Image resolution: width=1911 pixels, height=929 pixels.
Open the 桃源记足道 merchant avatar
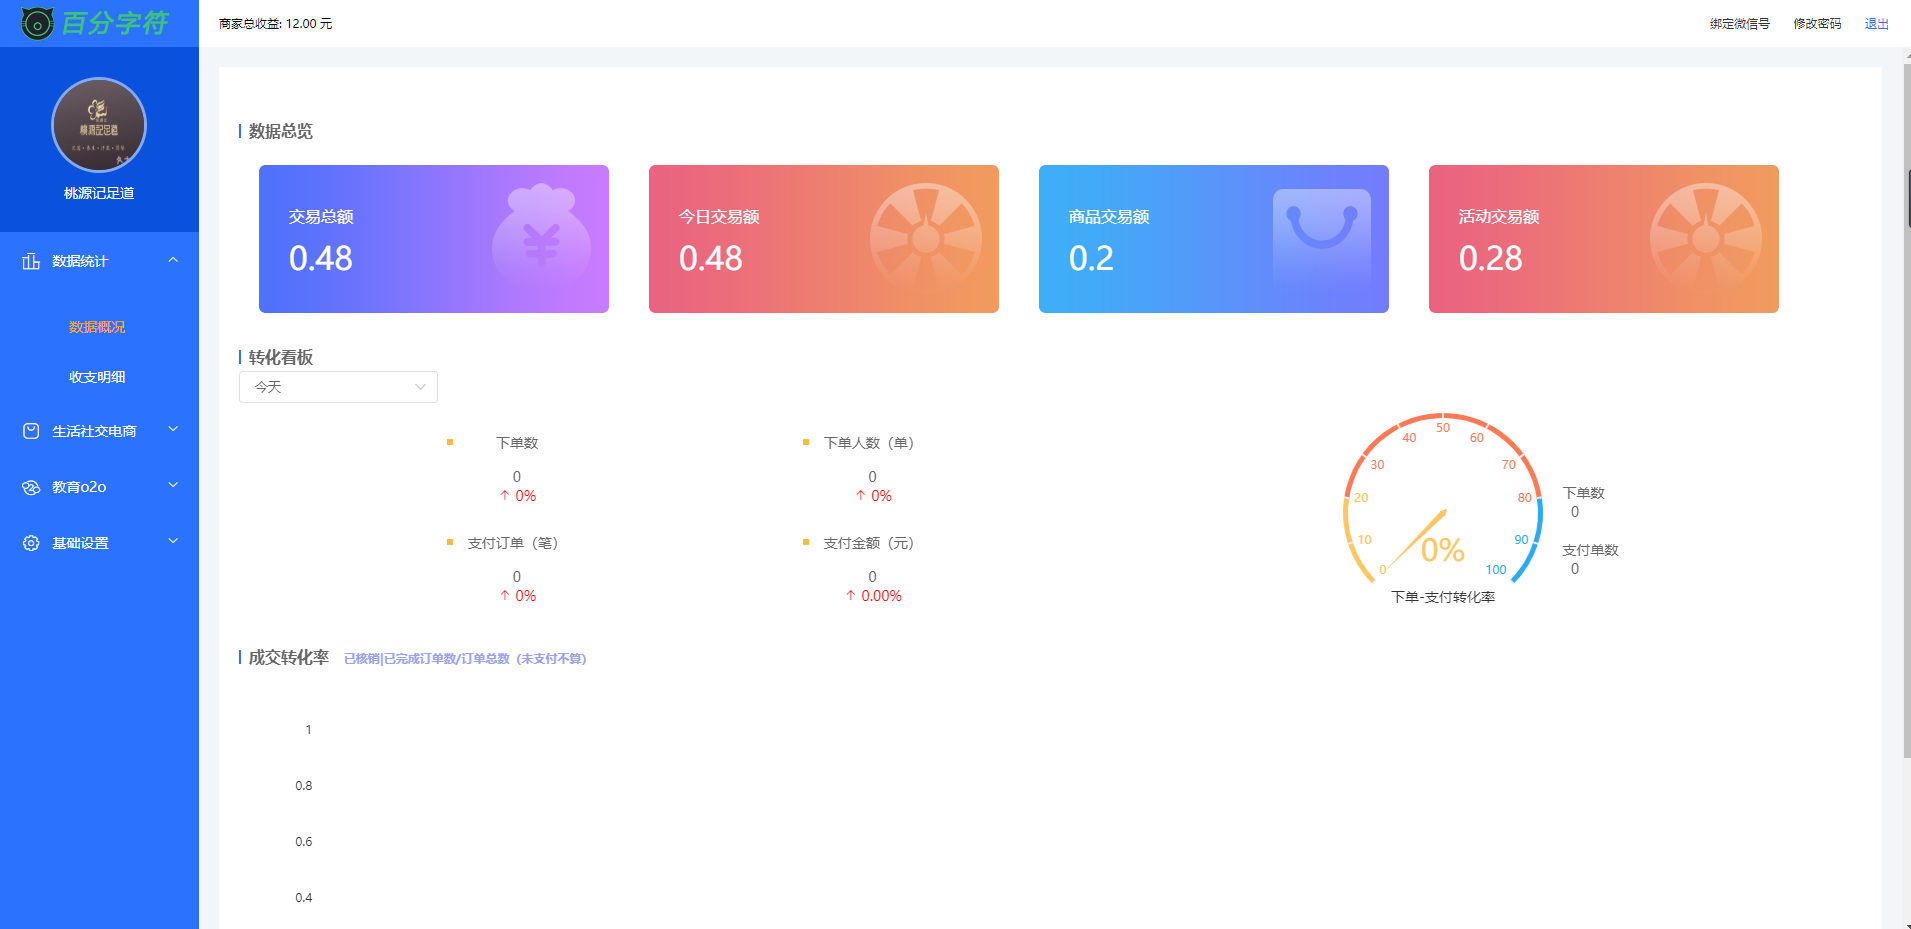(99, 125)
